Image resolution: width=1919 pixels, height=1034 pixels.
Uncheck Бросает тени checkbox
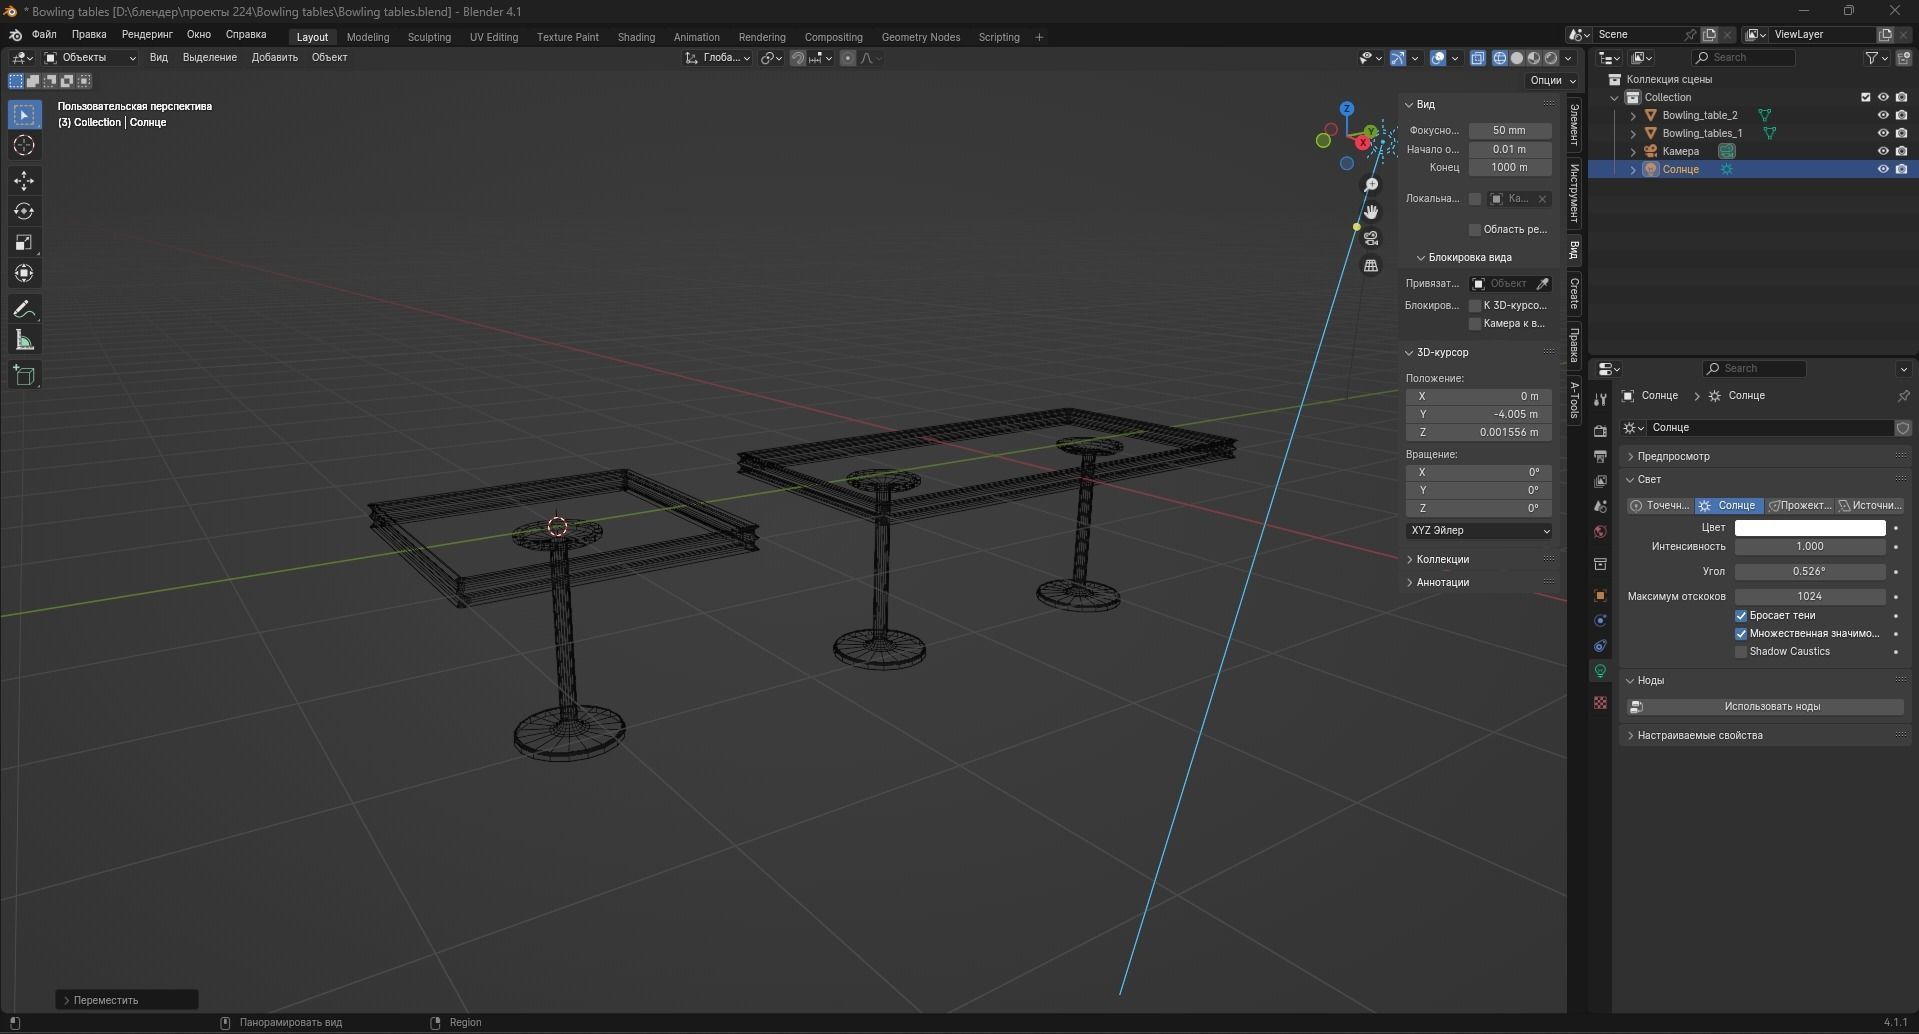point(1741,616)
